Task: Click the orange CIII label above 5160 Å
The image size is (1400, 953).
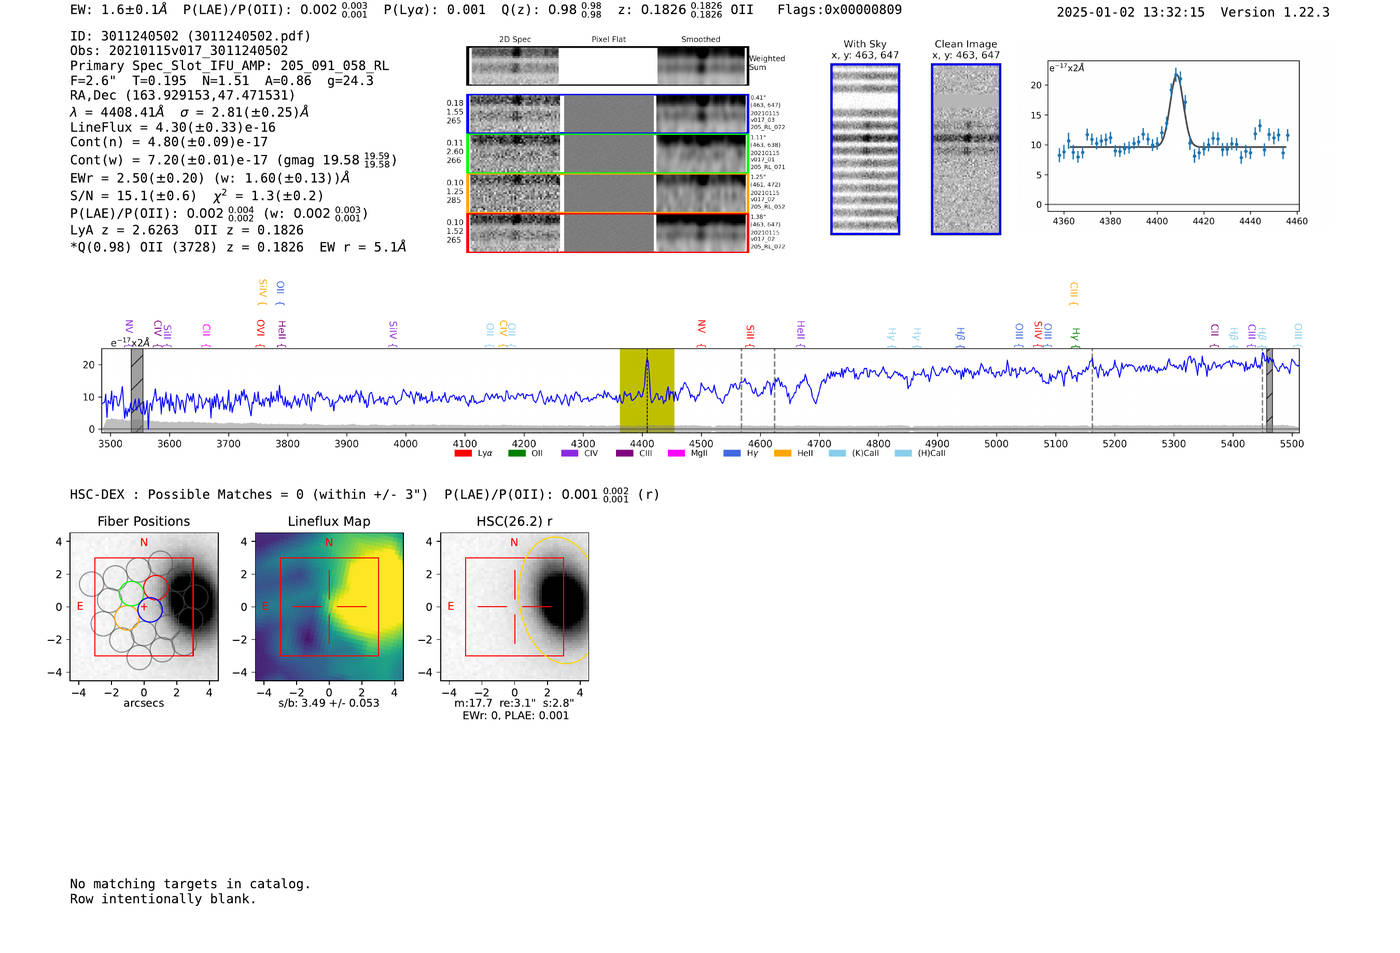Action: point(1074,294)
